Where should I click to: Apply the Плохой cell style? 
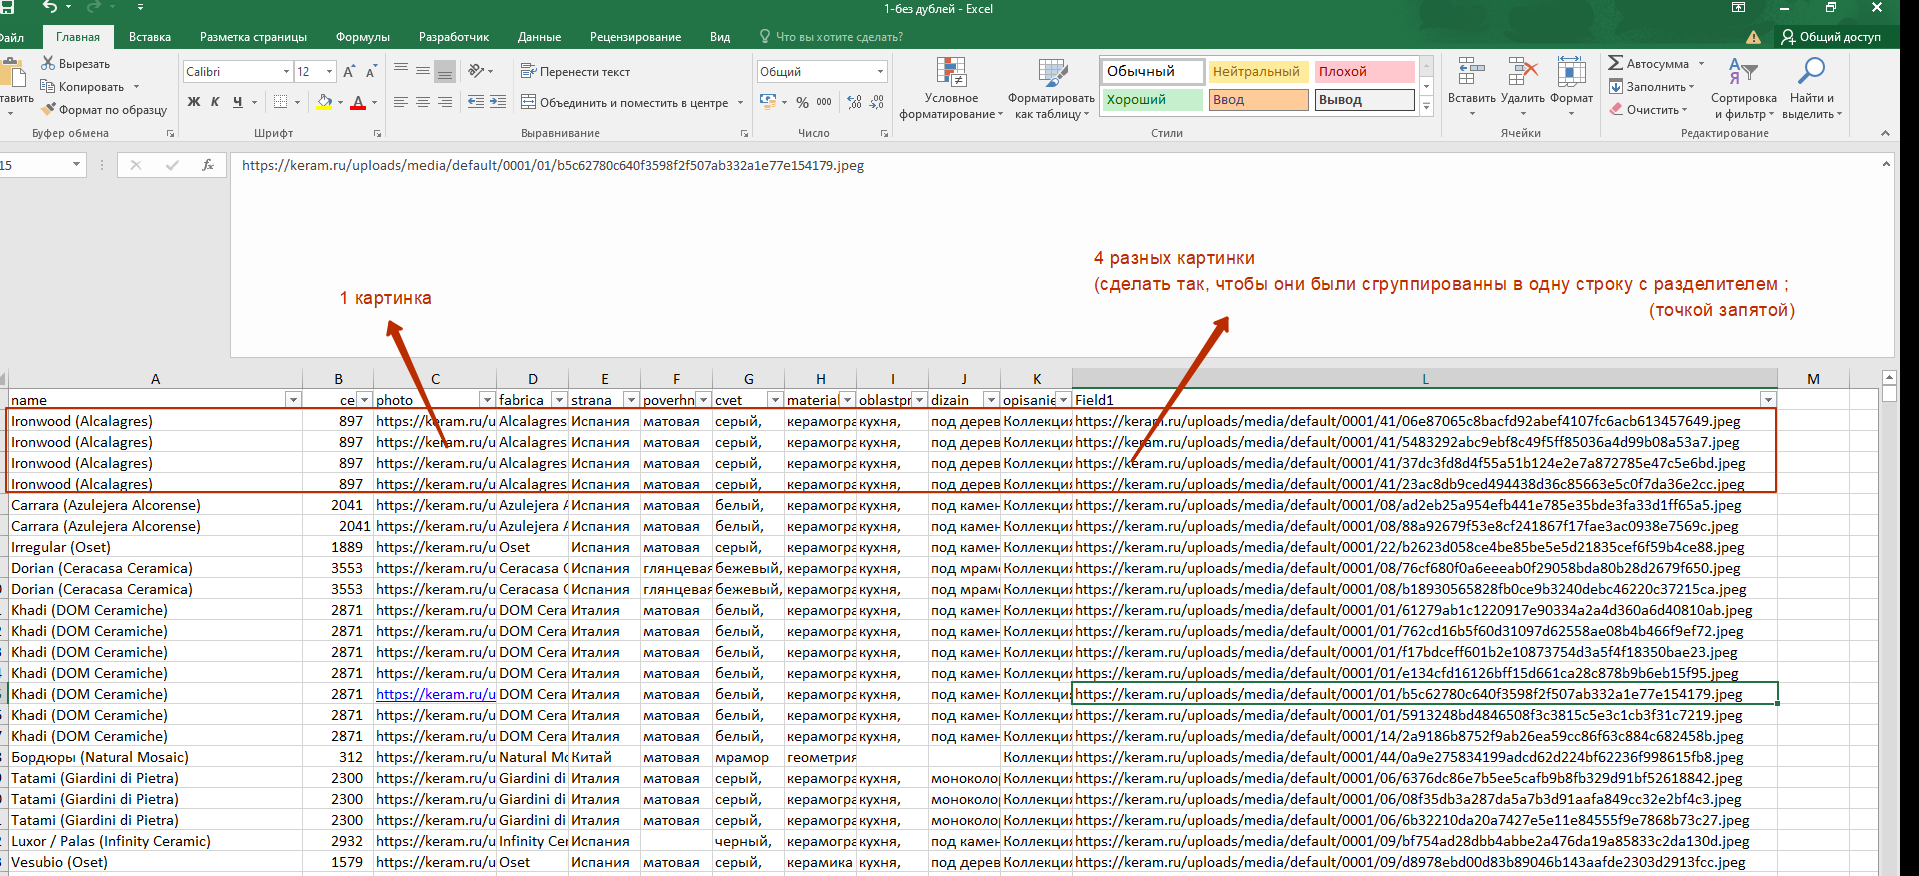(1364, 72)
